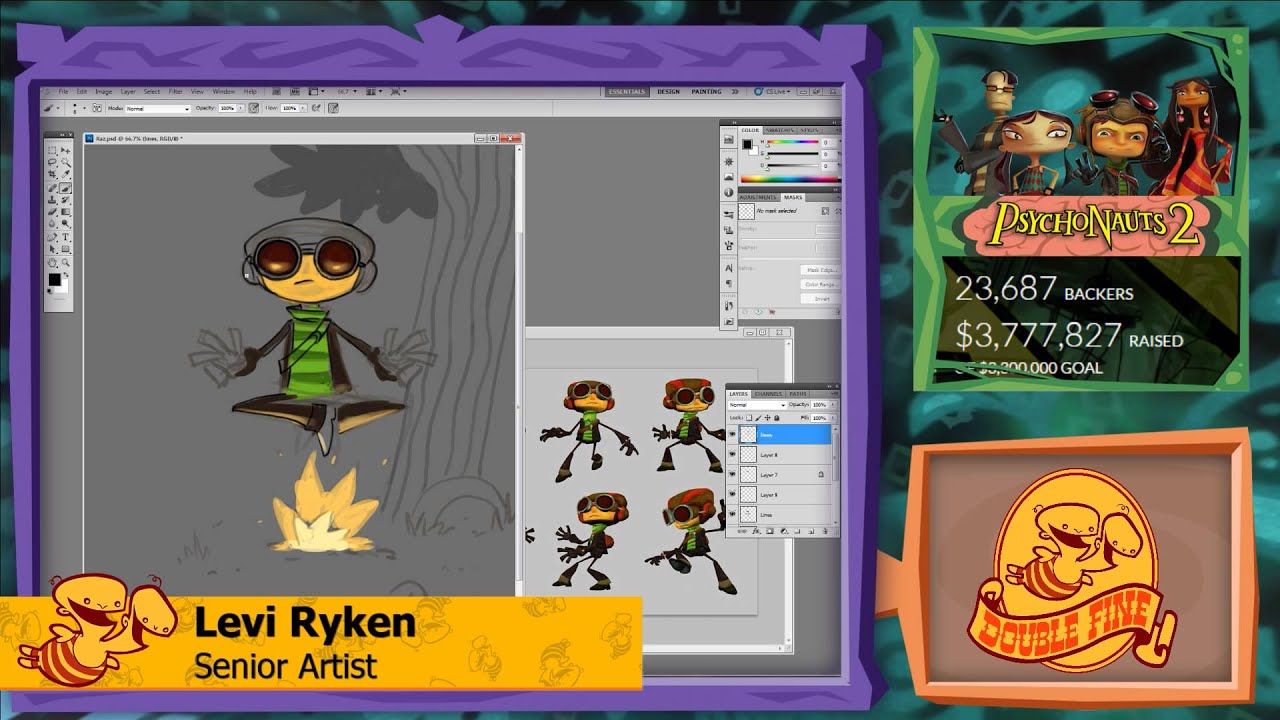Open the Info panel icon
The width and height of the screenshot is (1280, 720).
729,191
